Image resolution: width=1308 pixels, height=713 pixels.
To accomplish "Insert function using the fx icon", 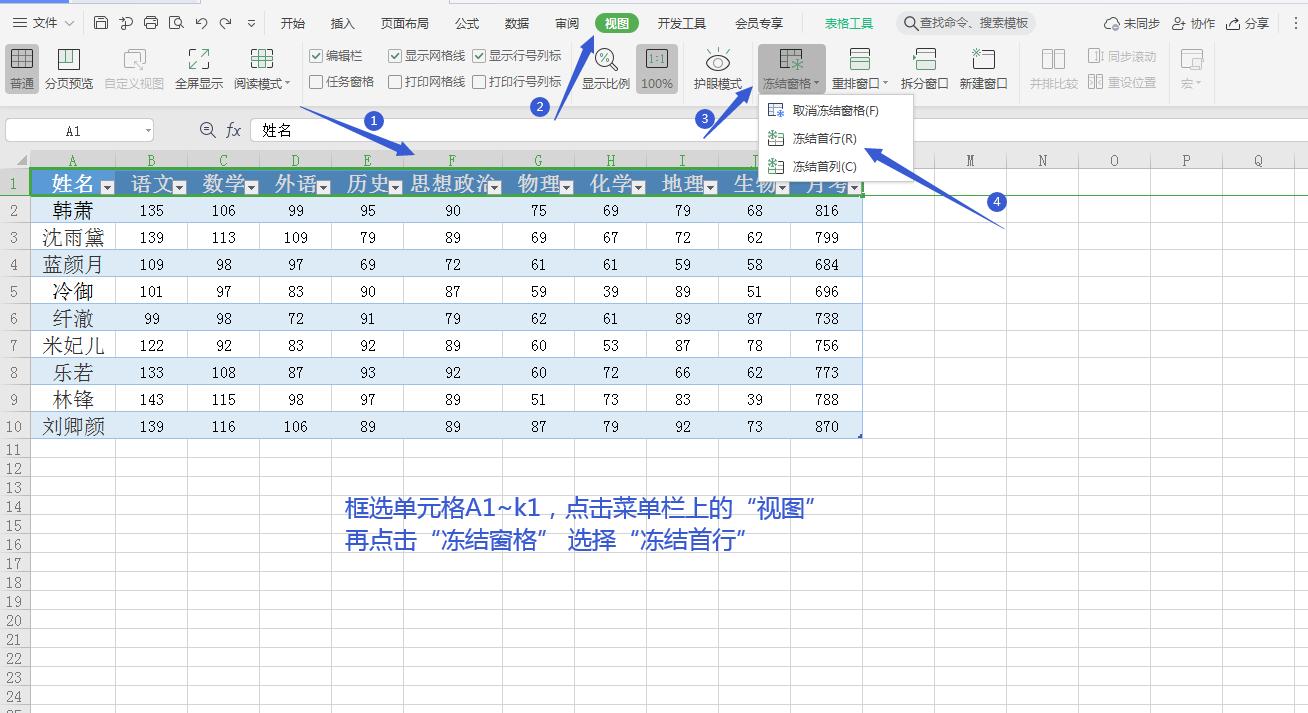I will [x=233, y=129].
